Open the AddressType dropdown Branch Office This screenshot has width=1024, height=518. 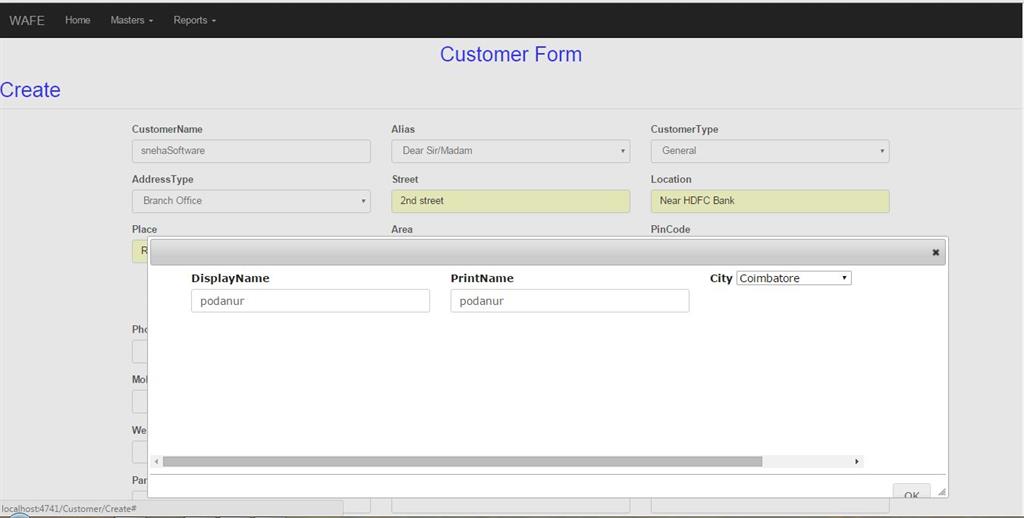(x=251, y=201)
